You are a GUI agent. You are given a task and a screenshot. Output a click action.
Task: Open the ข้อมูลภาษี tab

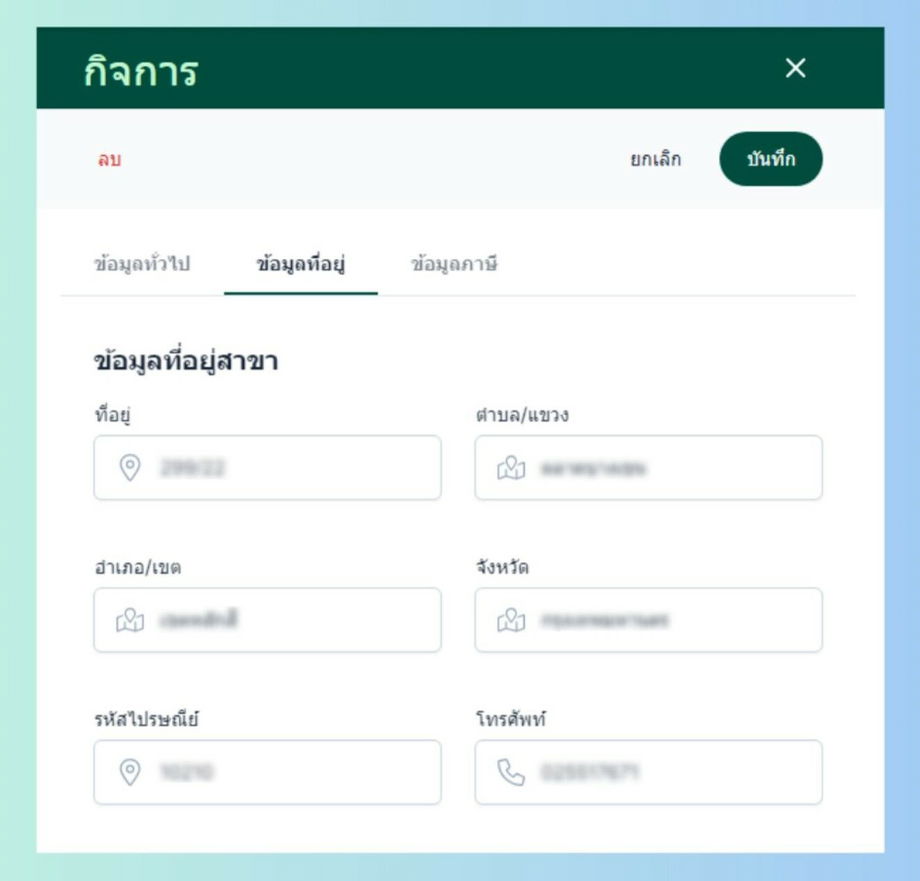[x=454, y=264]
